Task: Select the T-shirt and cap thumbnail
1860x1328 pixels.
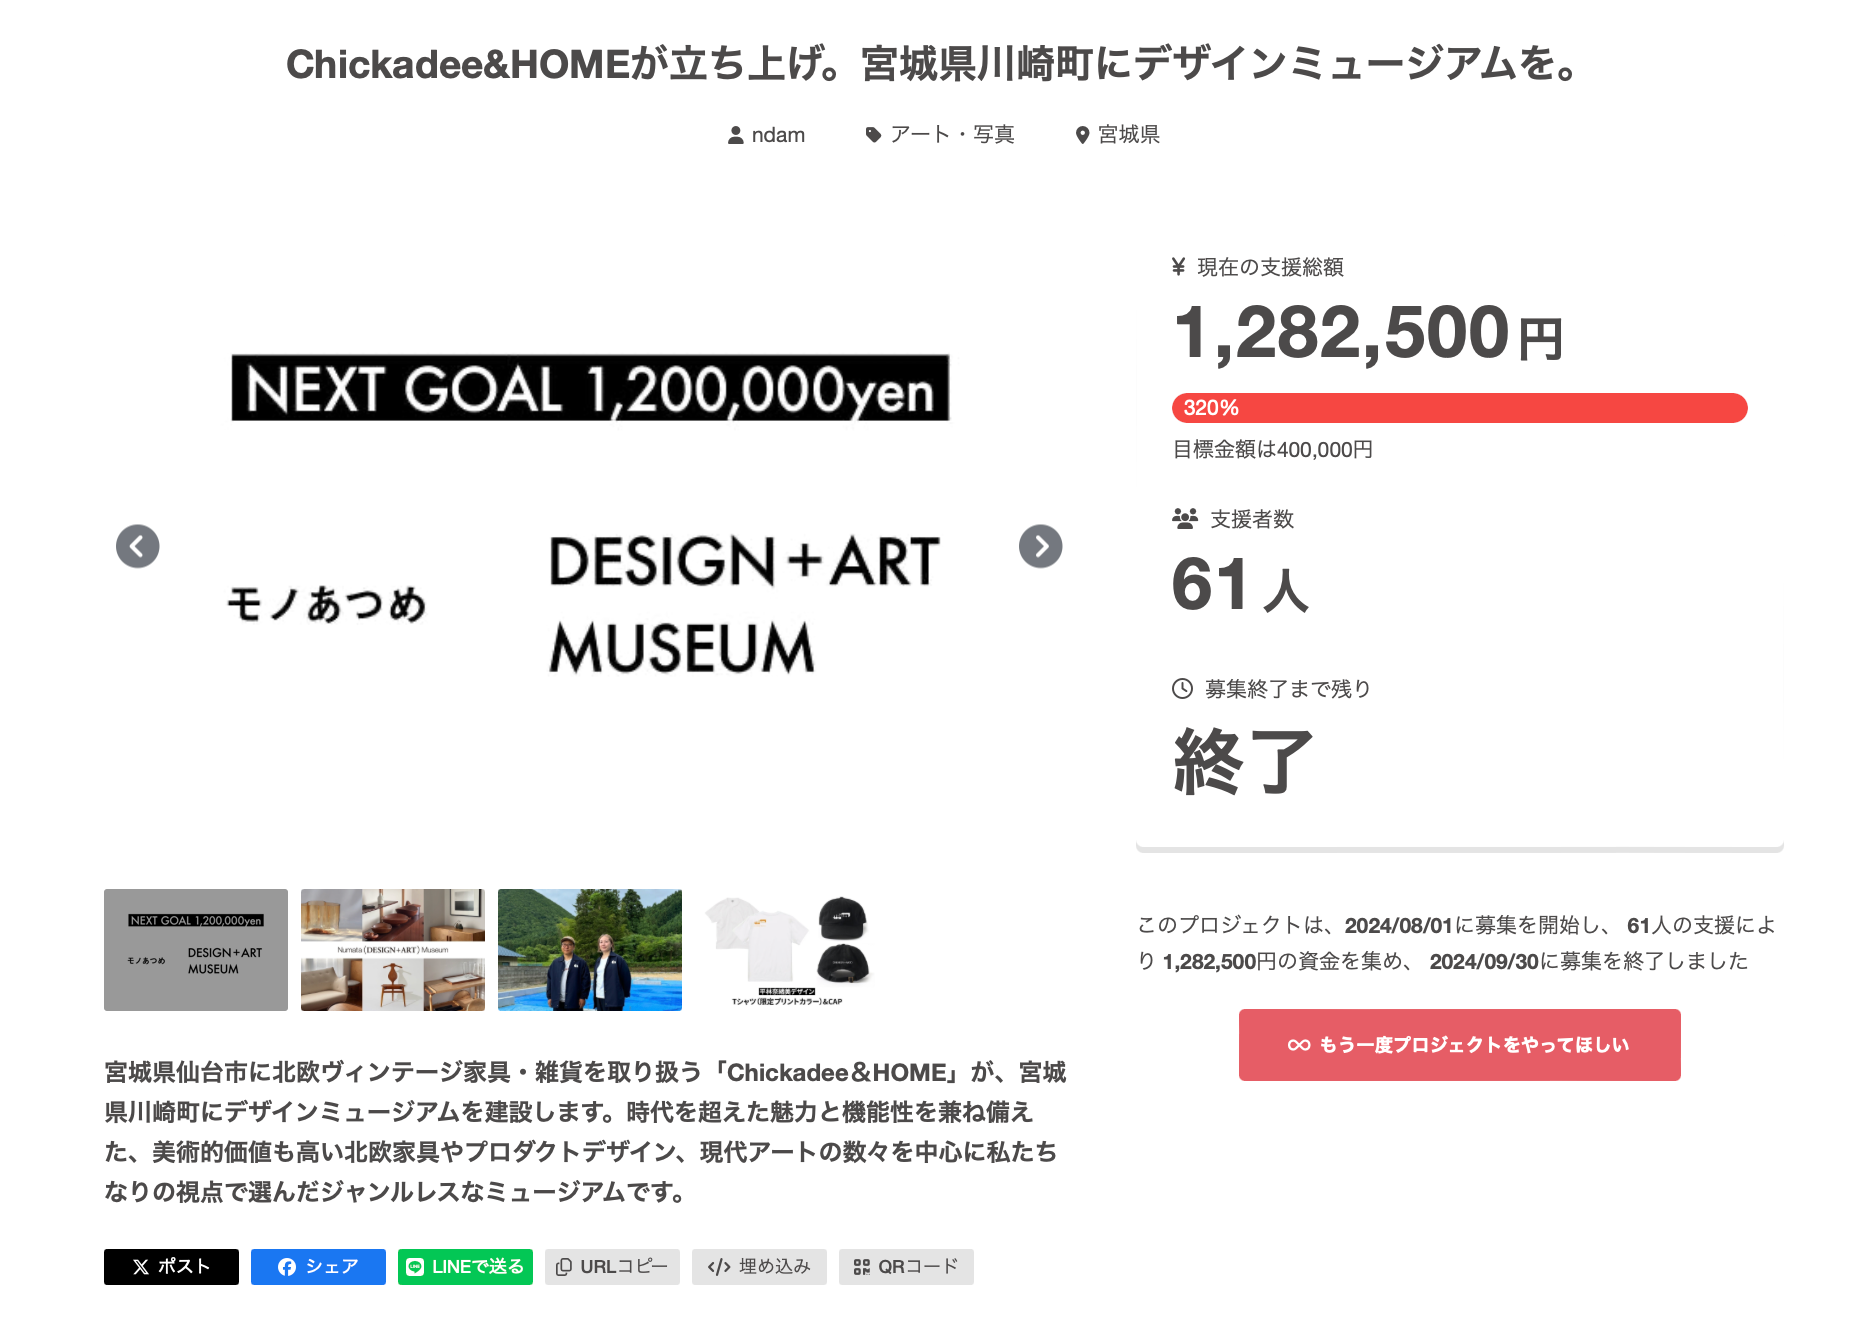Action: 787,950
